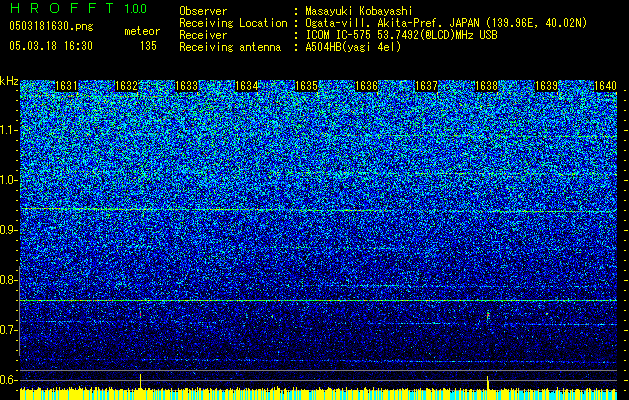The image size is (629, 400).
Task: Select the file name 0503181630.png
Action: point(51,26)
